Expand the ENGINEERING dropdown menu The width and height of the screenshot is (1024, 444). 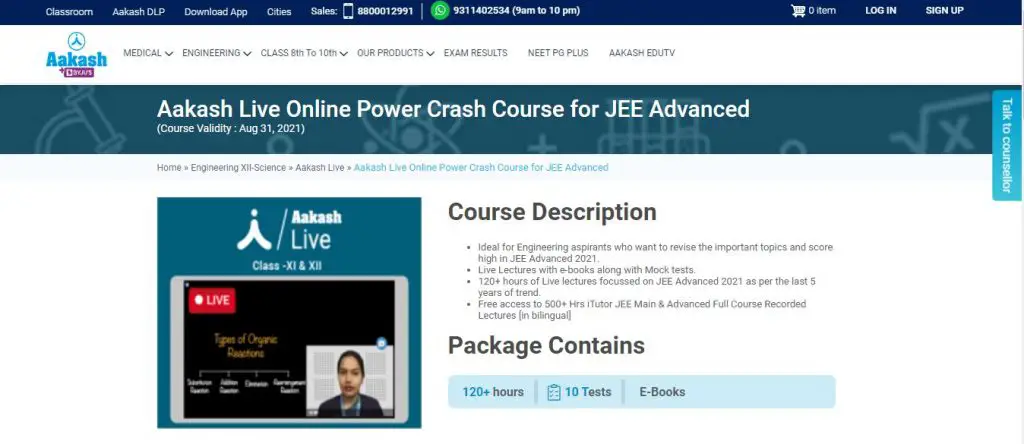coord(216,53)
